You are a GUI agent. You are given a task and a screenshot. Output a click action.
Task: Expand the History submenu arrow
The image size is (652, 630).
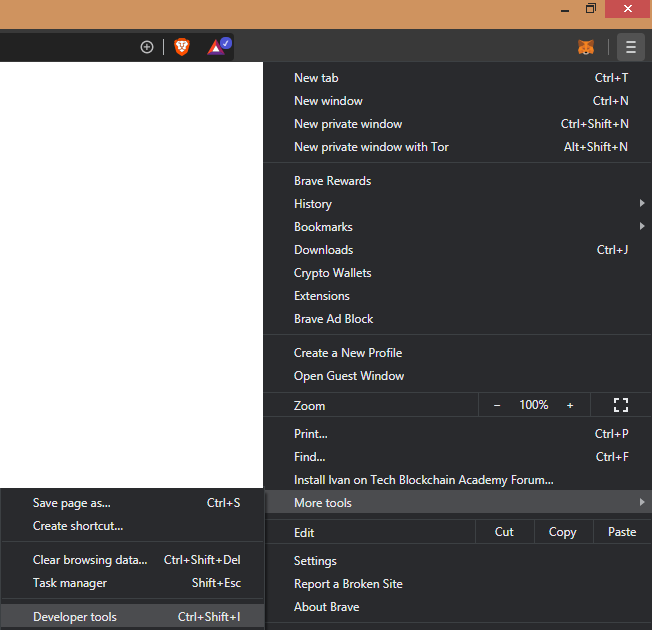tap(642, 203)
